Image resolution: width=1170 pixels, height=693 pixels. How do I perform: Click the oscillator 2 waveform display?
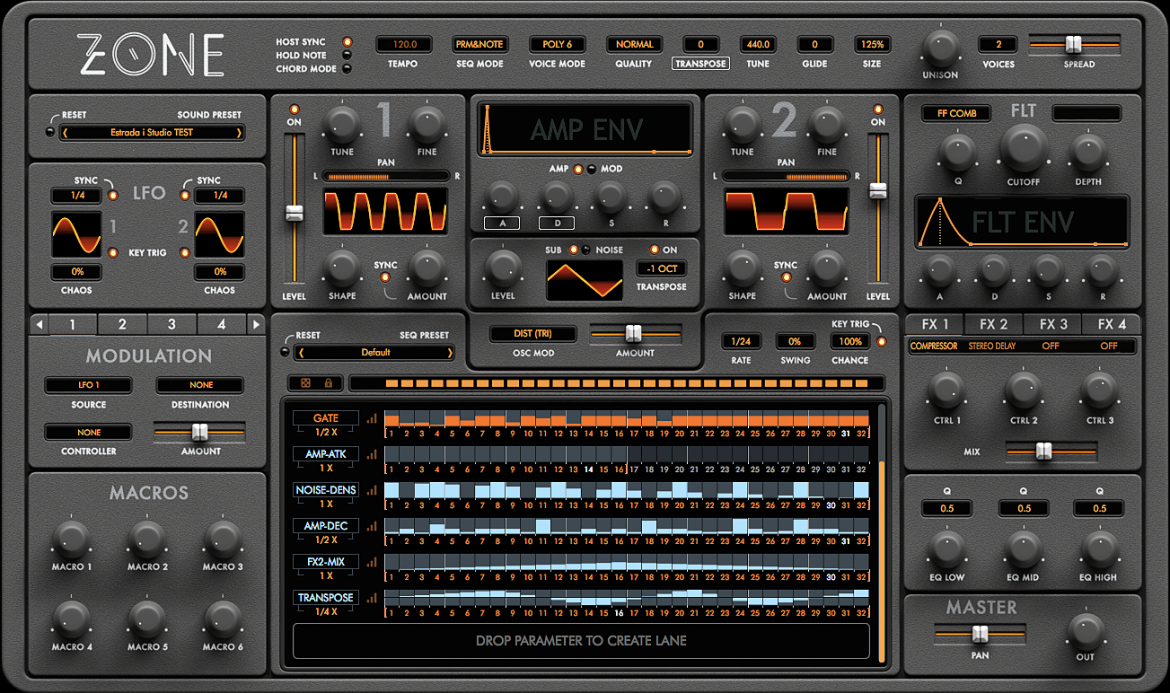[786, 210]
